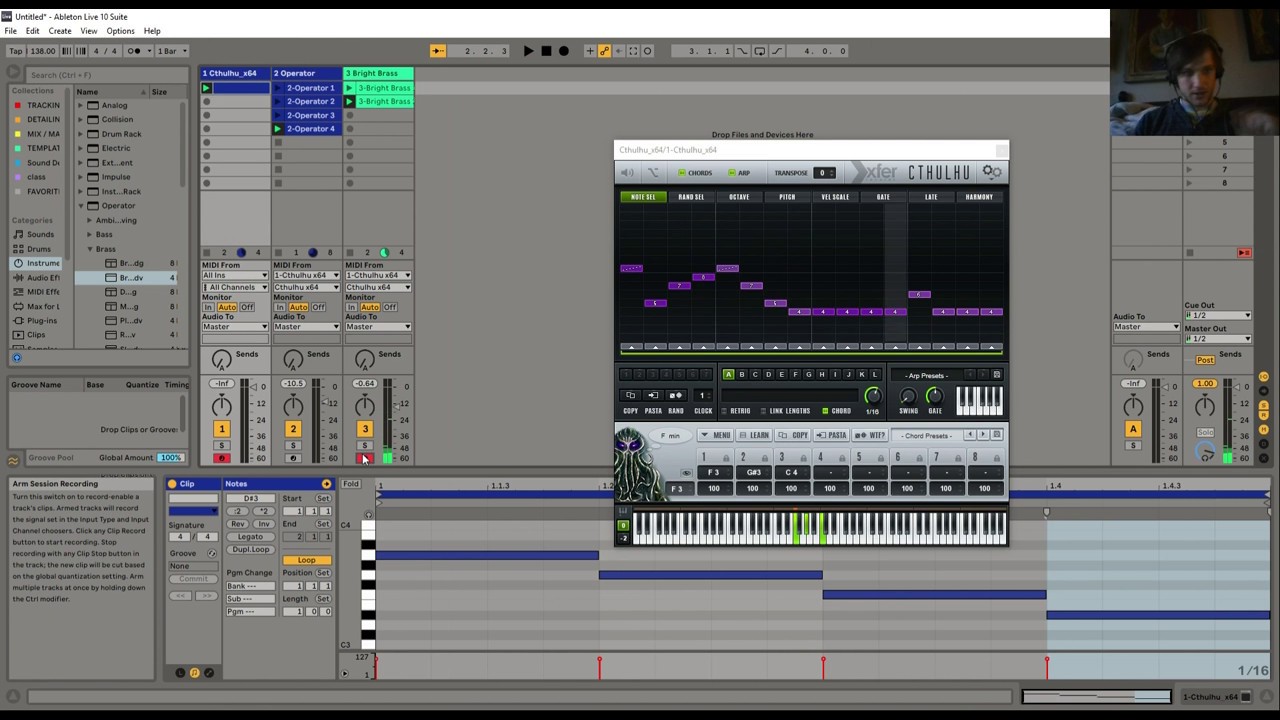This screenshot has height=720, width=1280.
Task: Toggle track 1 activator button
Action: pos(221,429)
